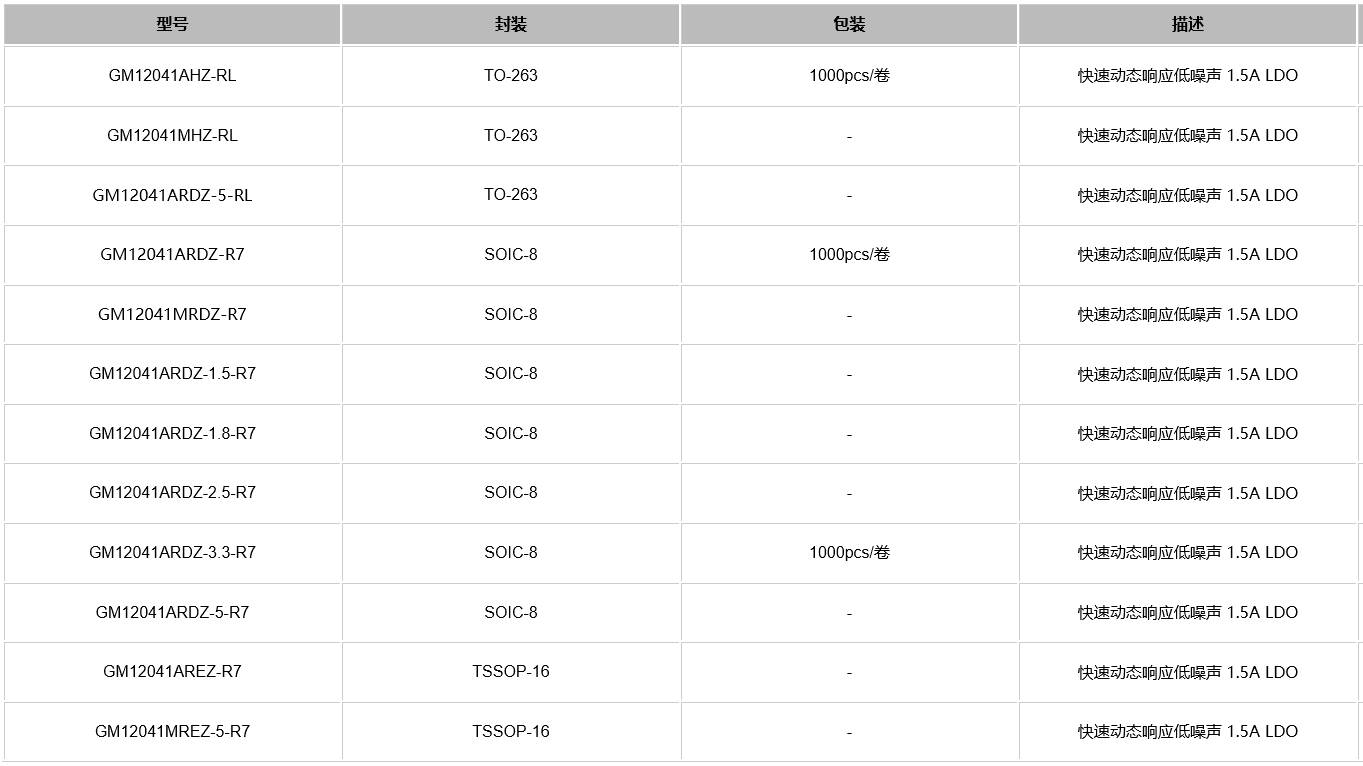
Task: Click the TO-263 package of GM12041AHZ-RL
Action: point(510,76)
